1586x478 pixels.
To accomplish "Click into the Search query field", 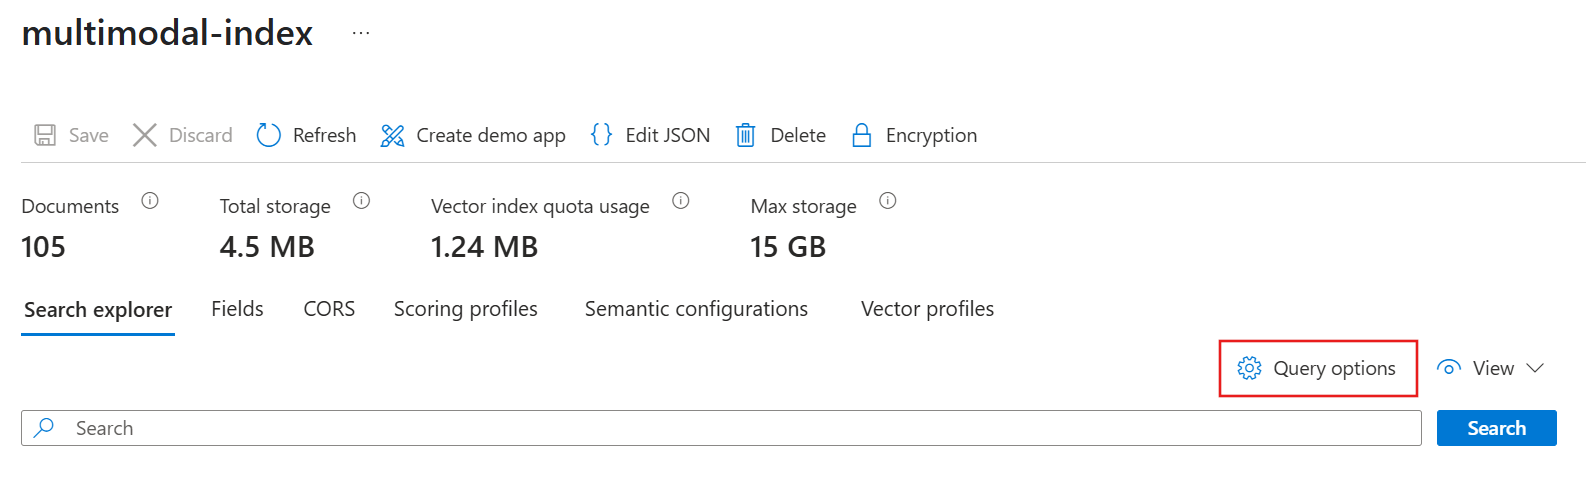I will pos(720,428).
